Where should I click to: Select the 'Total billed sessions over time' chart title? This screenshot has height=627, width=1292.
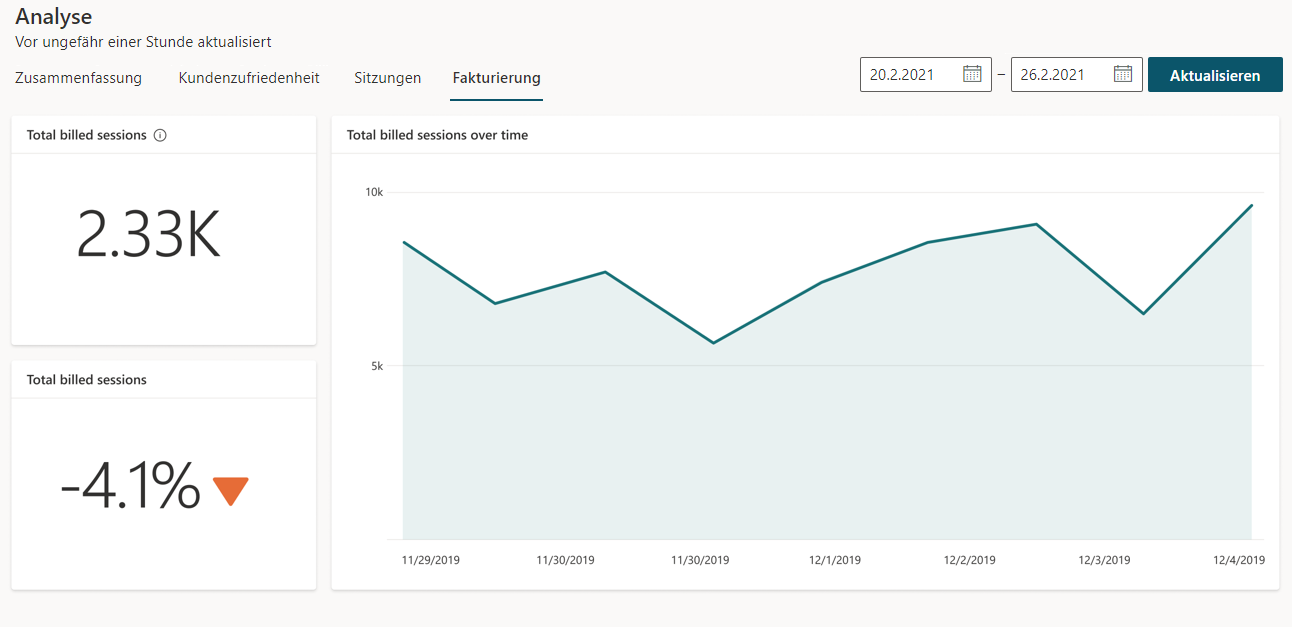click(x=437, y=135)
